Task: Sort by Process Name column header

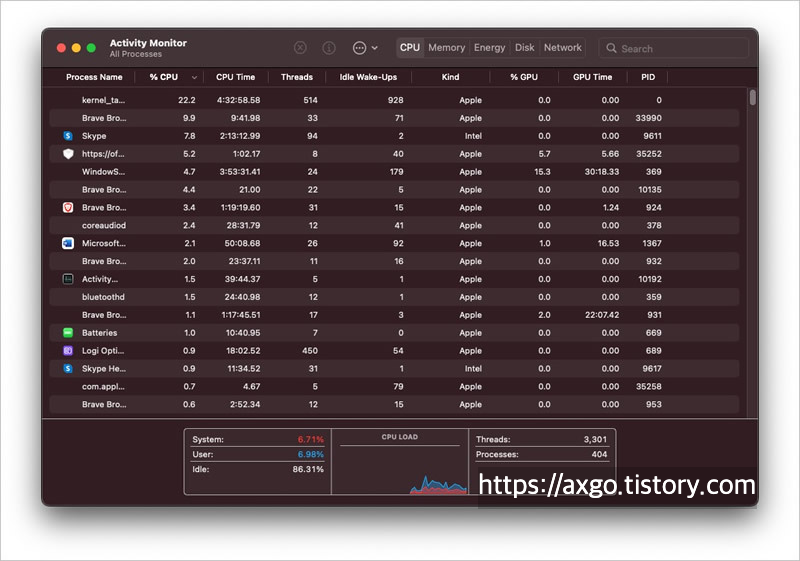Action: (x=94, y=77)
